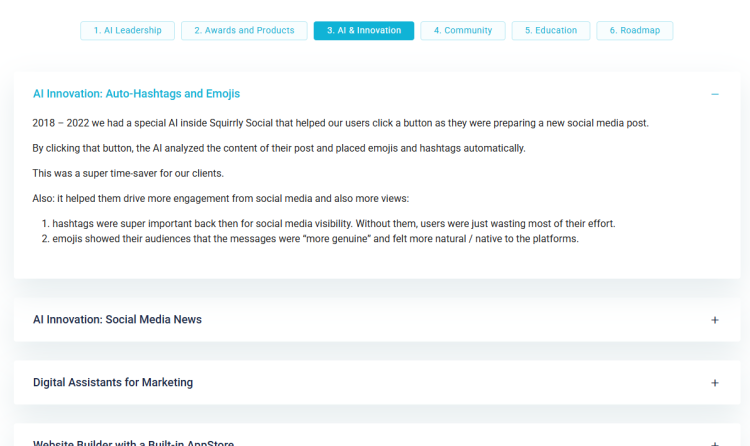Click the text 'By clicking that button, the AI analyzed'
This screenshot has width=750, height=446.
(x=279, y=148)
